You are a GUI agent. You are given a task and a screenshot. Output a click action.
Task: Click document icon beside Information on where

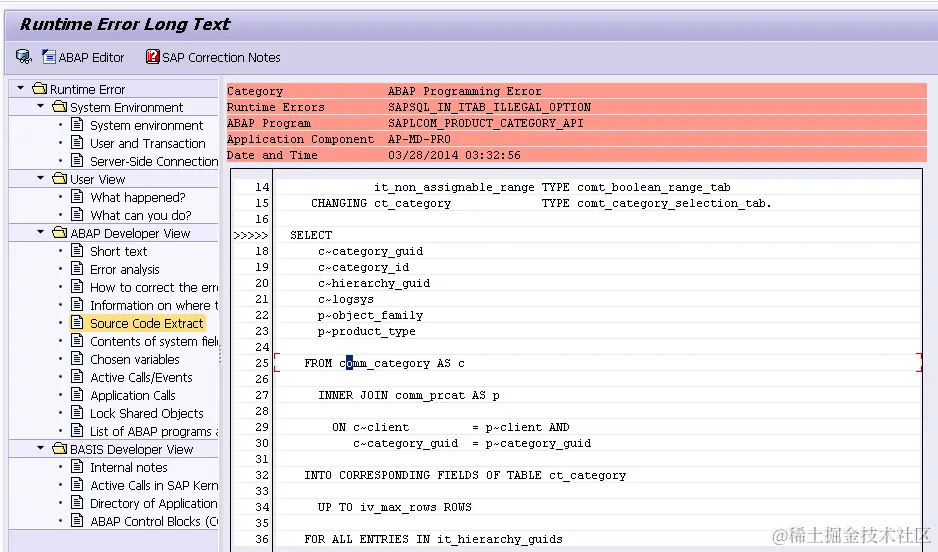pyautogui.click(x=77, y=304)
